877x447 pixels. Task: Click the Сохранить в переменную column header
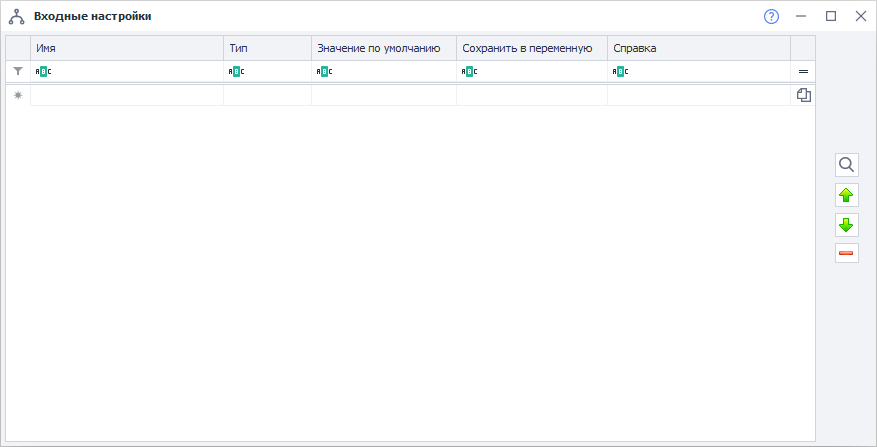click(x=531, y=48)
